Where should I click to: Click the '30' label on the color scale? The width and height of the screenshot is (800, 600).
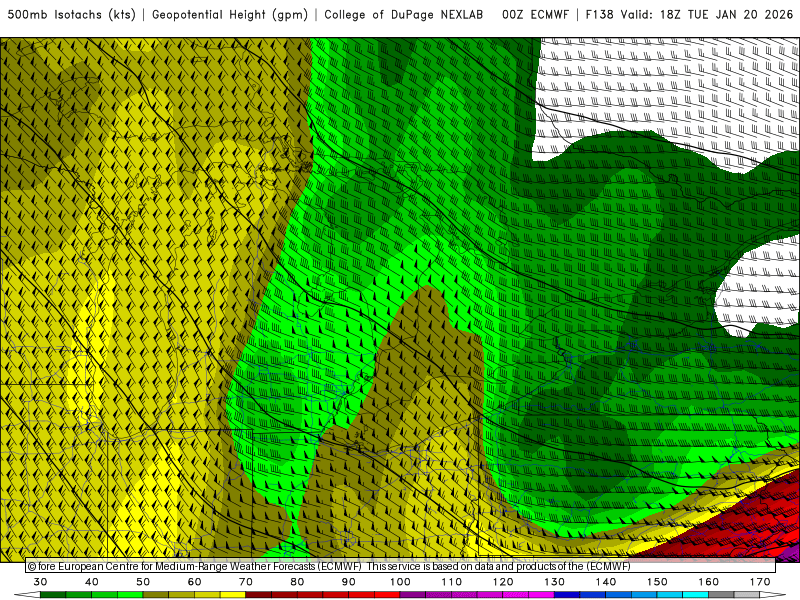pyautogui.click(x=40, y=582)
